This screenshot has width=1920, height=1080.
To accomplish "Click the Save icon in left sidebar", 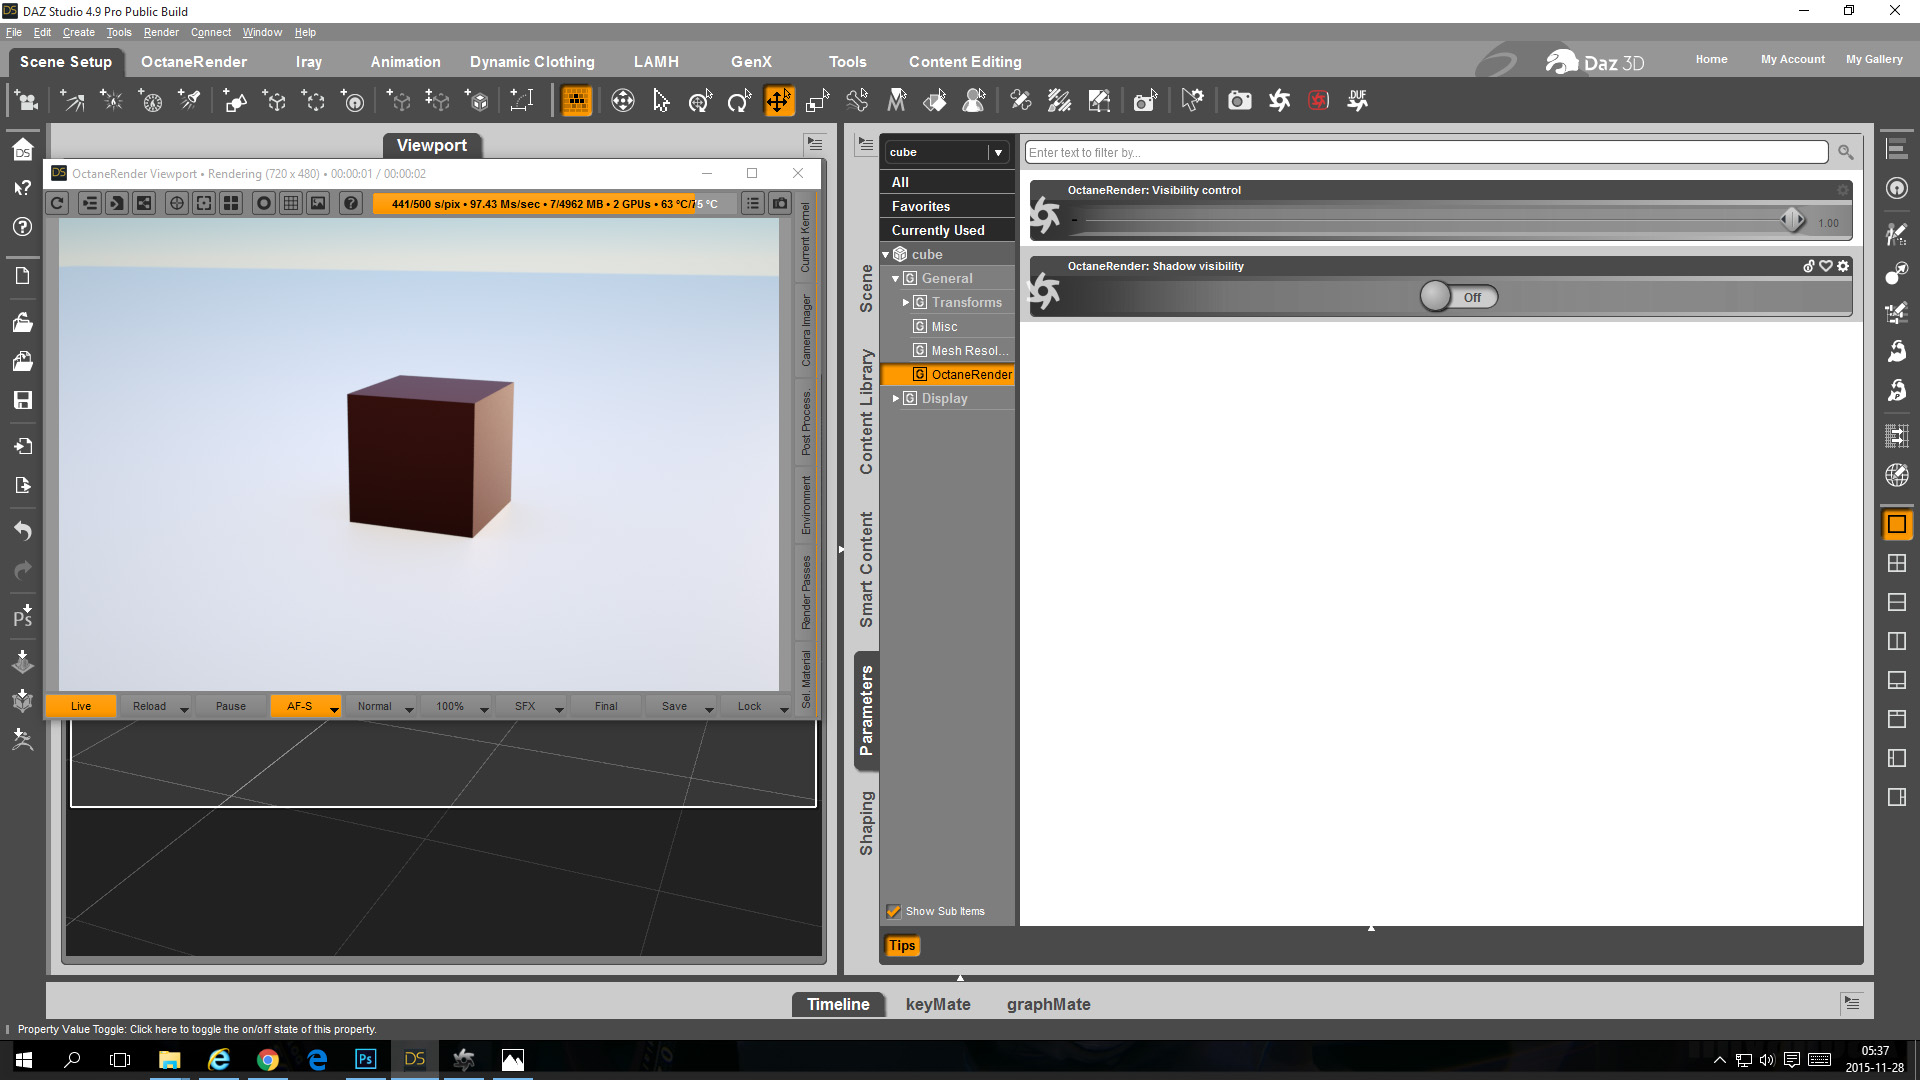I will (23, 400).
